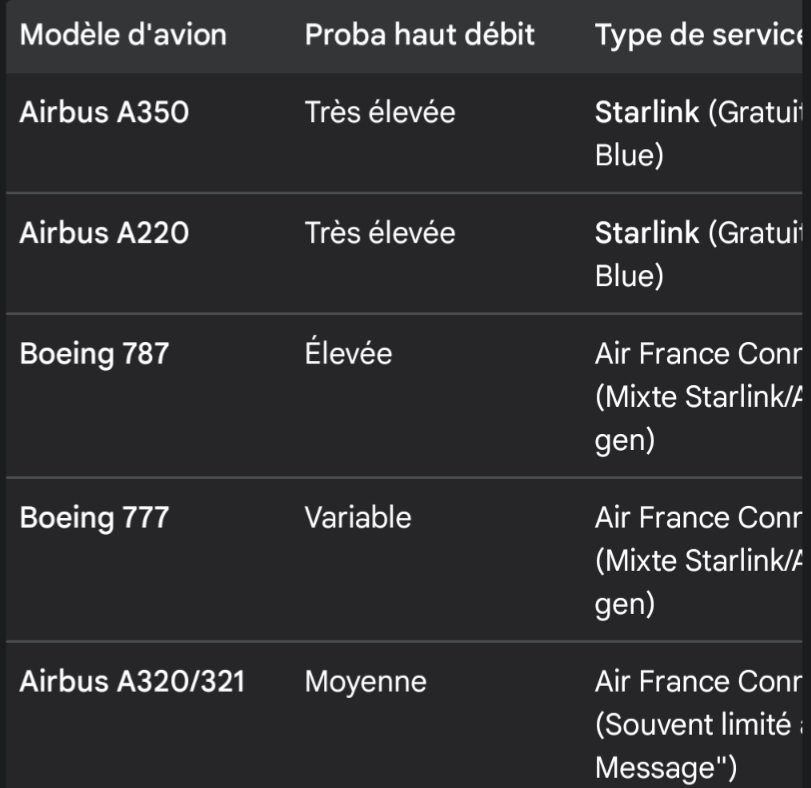Select the "Boeing 787" row label
The width and height of the screenshot is (811, 788).
[95, 354]
